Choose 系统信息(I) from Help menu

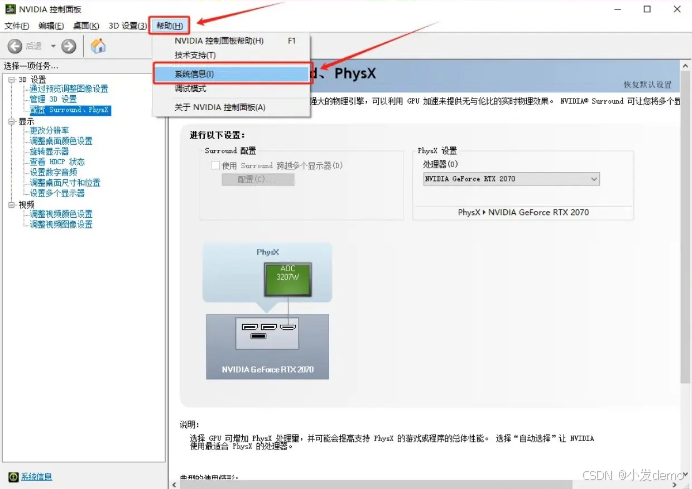[x=232, y=74]
